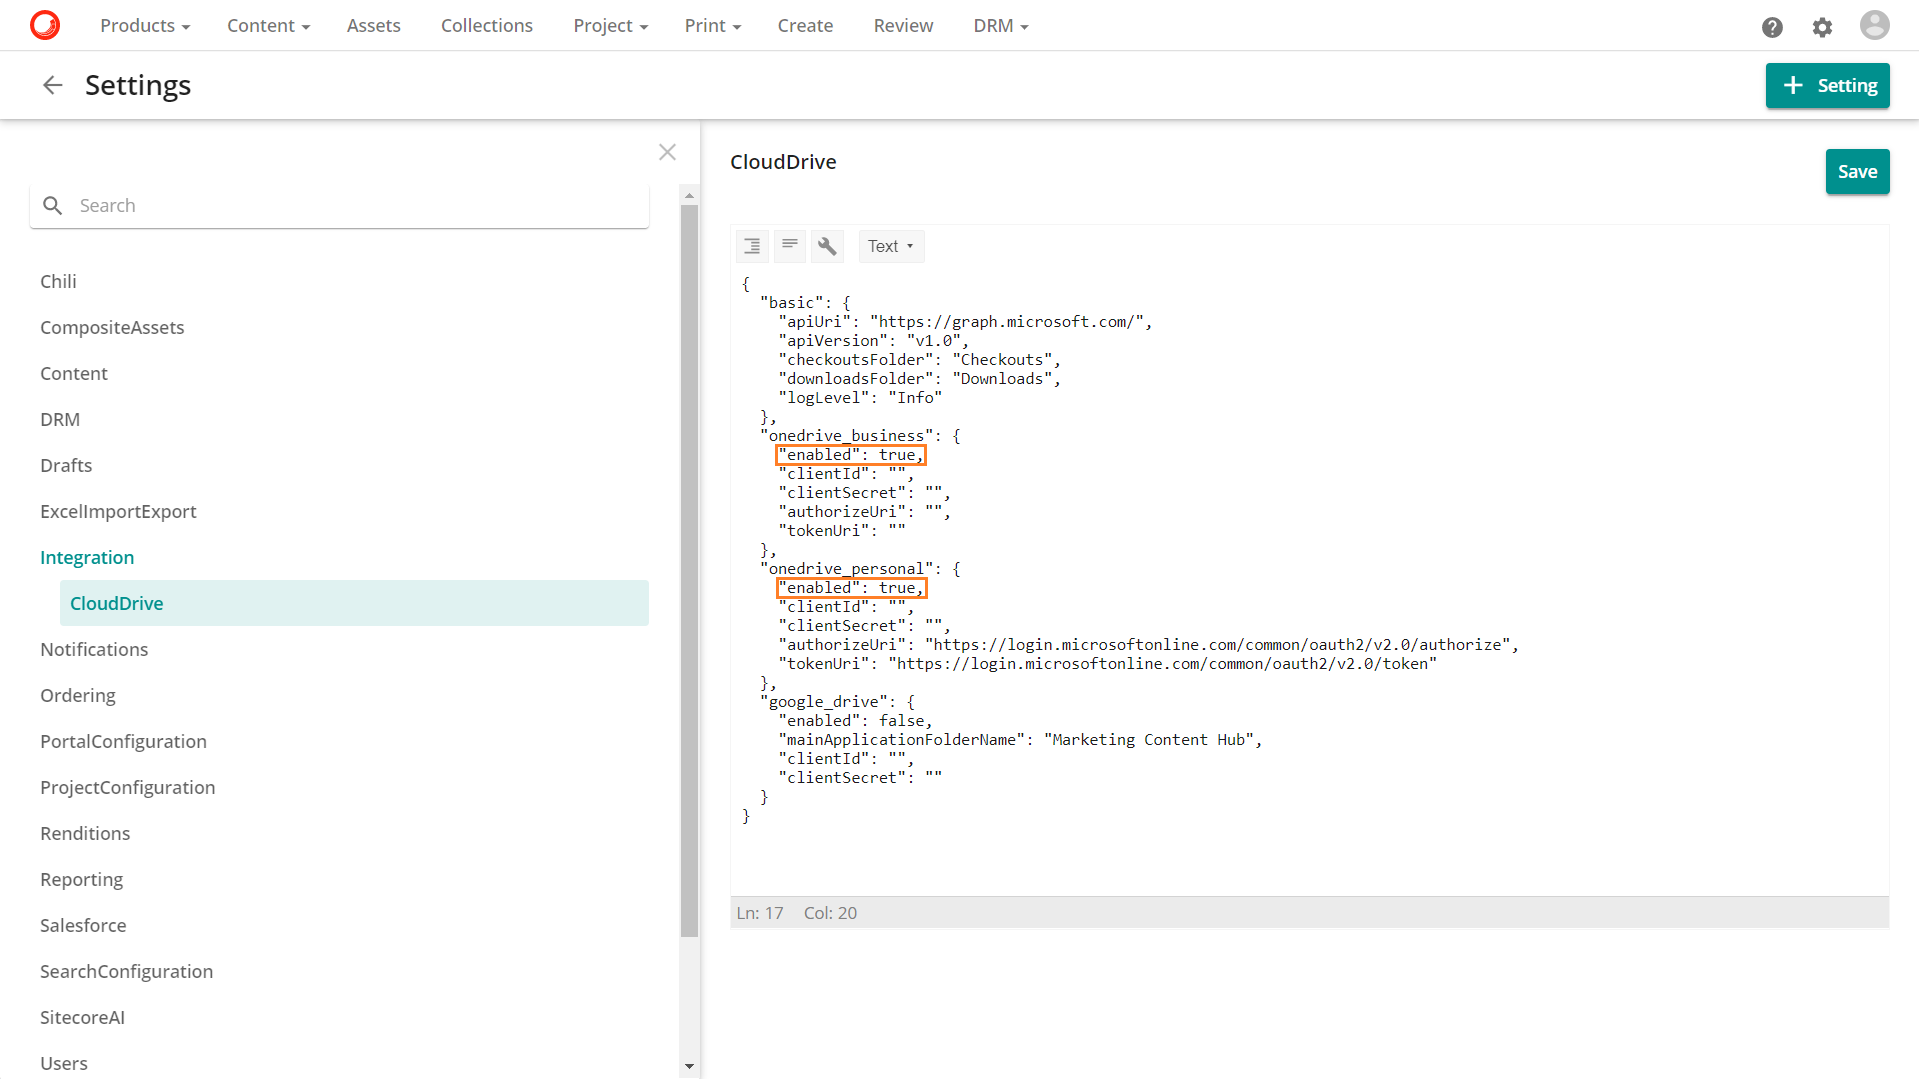Click the settings list scrollbar thumb

689,571
